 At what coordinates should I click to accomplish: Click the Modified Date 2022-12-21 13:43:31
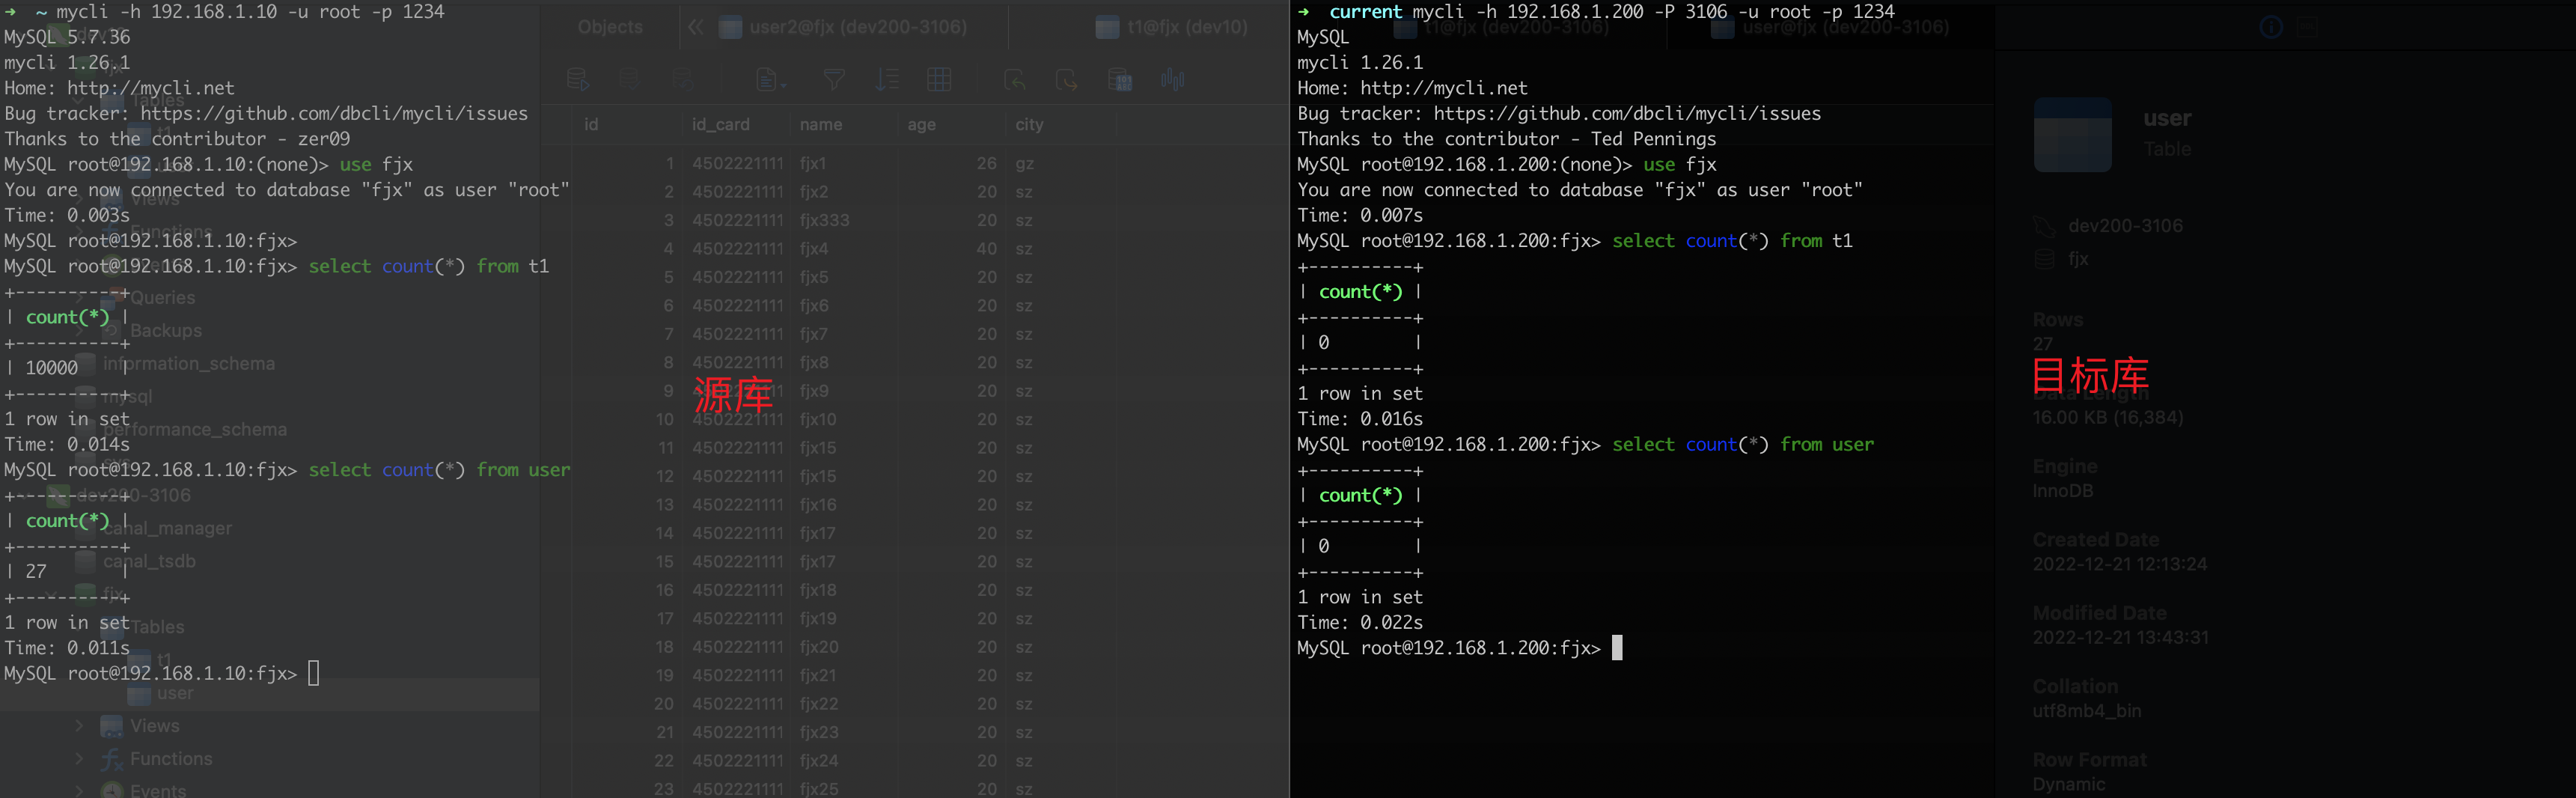[2120, 637]
